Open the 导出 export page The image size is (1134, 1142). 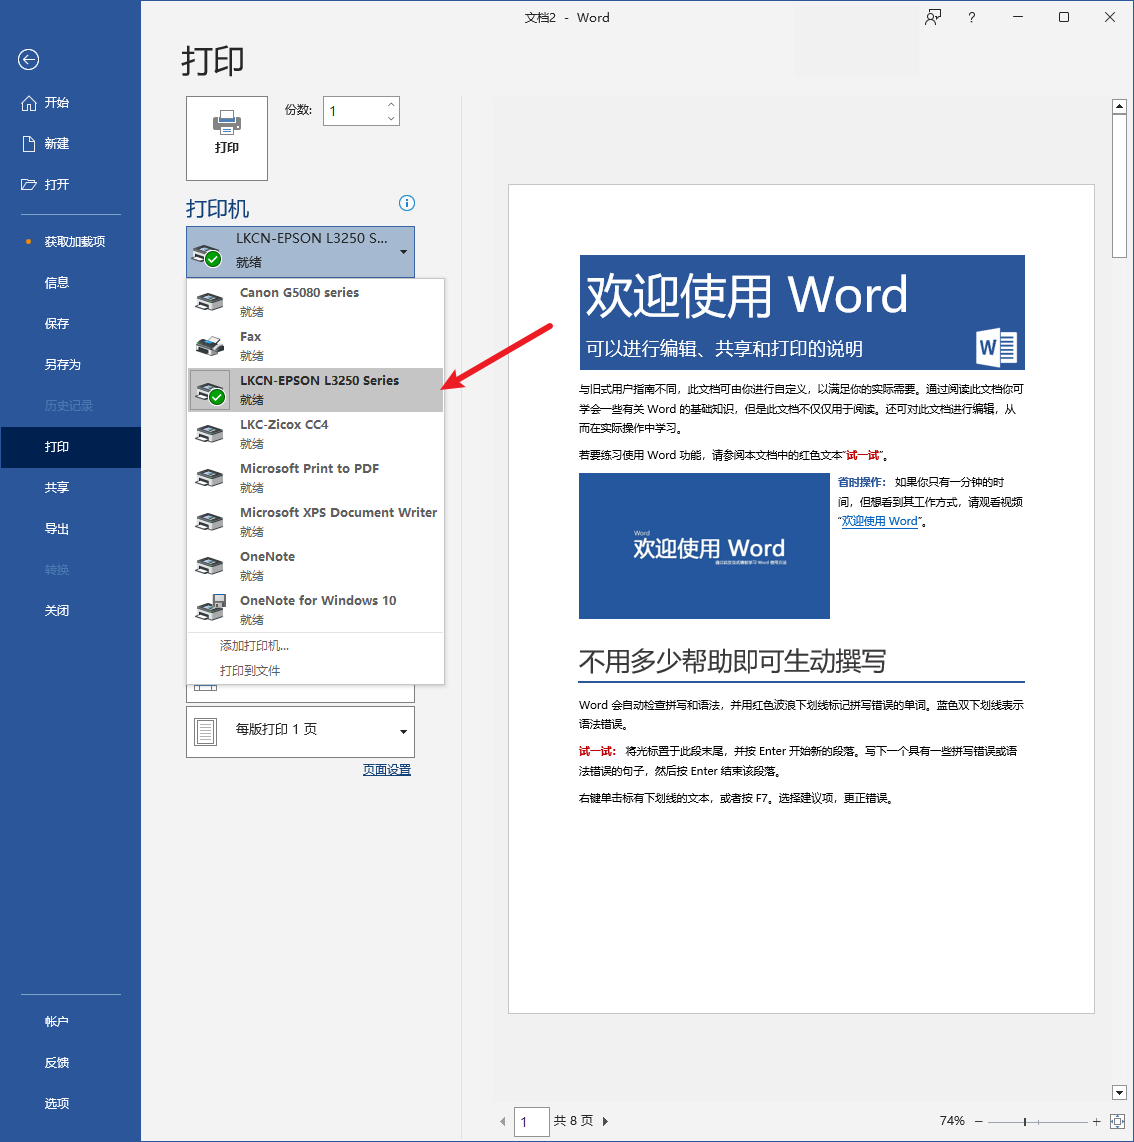click(x=71, y=529)
